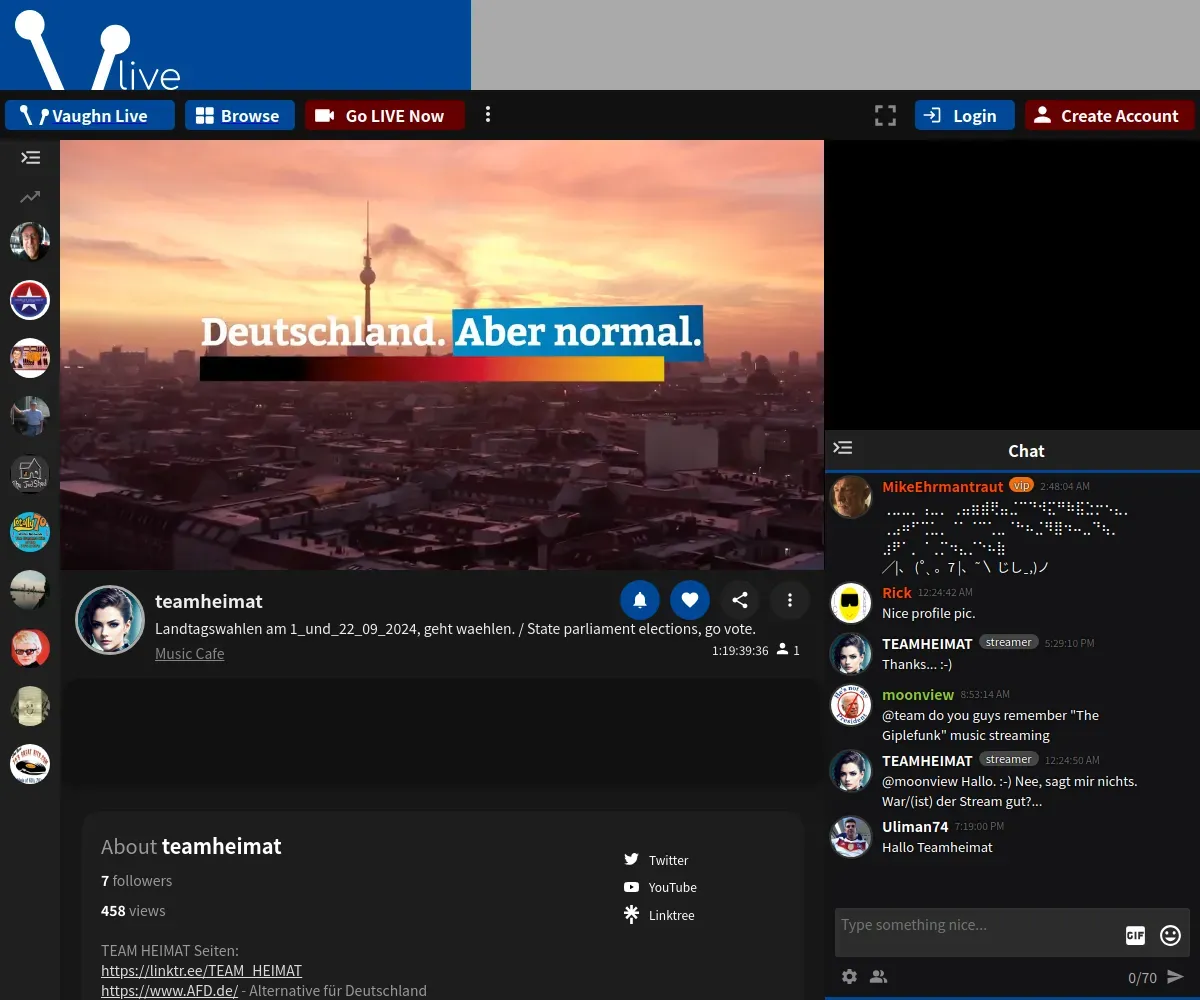This screenshot has width=1200, height=1000.
Task: Open Uliman74's chat avatar
Action: (851, 837)
